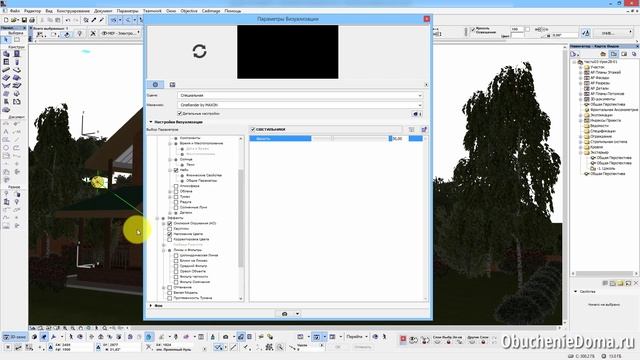
Task: Click the Navigator horizontal scrollbar
Action: click(604, 273)
